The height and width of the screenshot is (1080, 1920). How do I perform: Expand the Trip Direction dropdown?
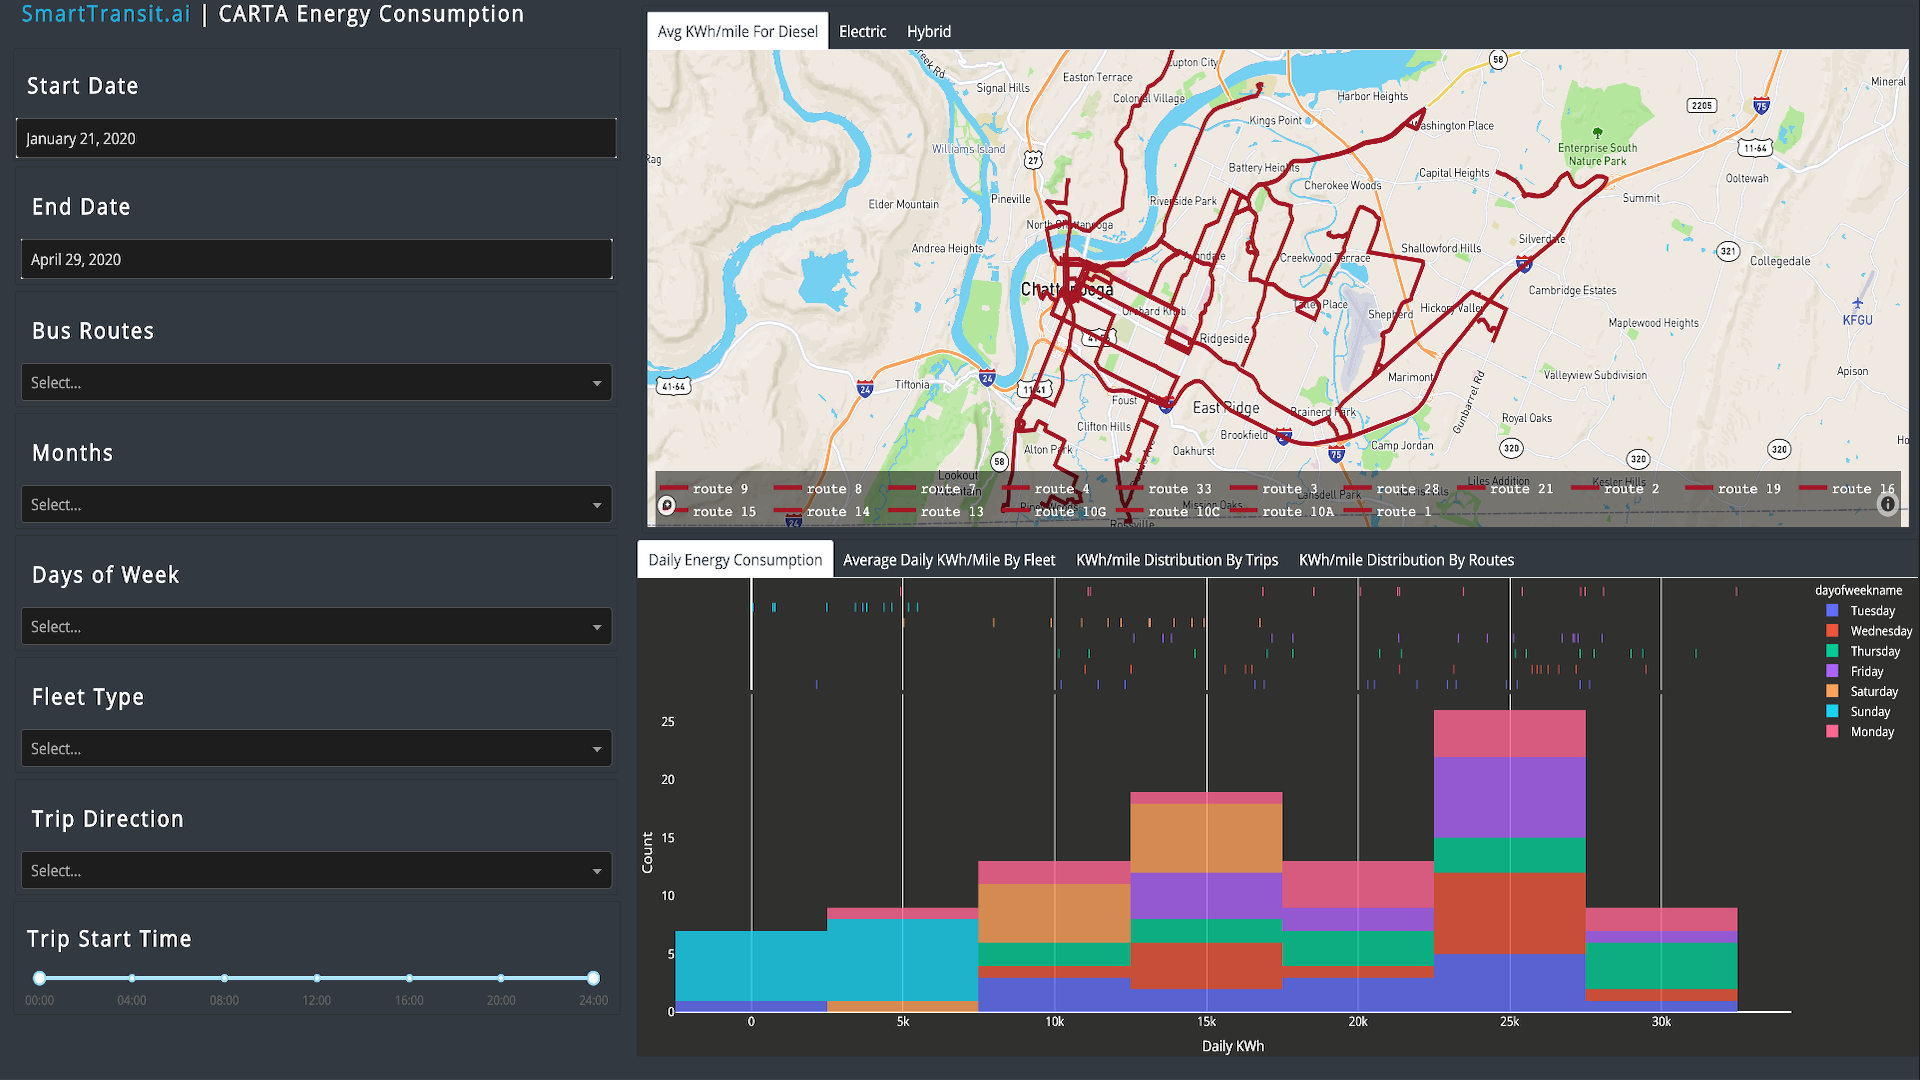[x=316, y=871]
